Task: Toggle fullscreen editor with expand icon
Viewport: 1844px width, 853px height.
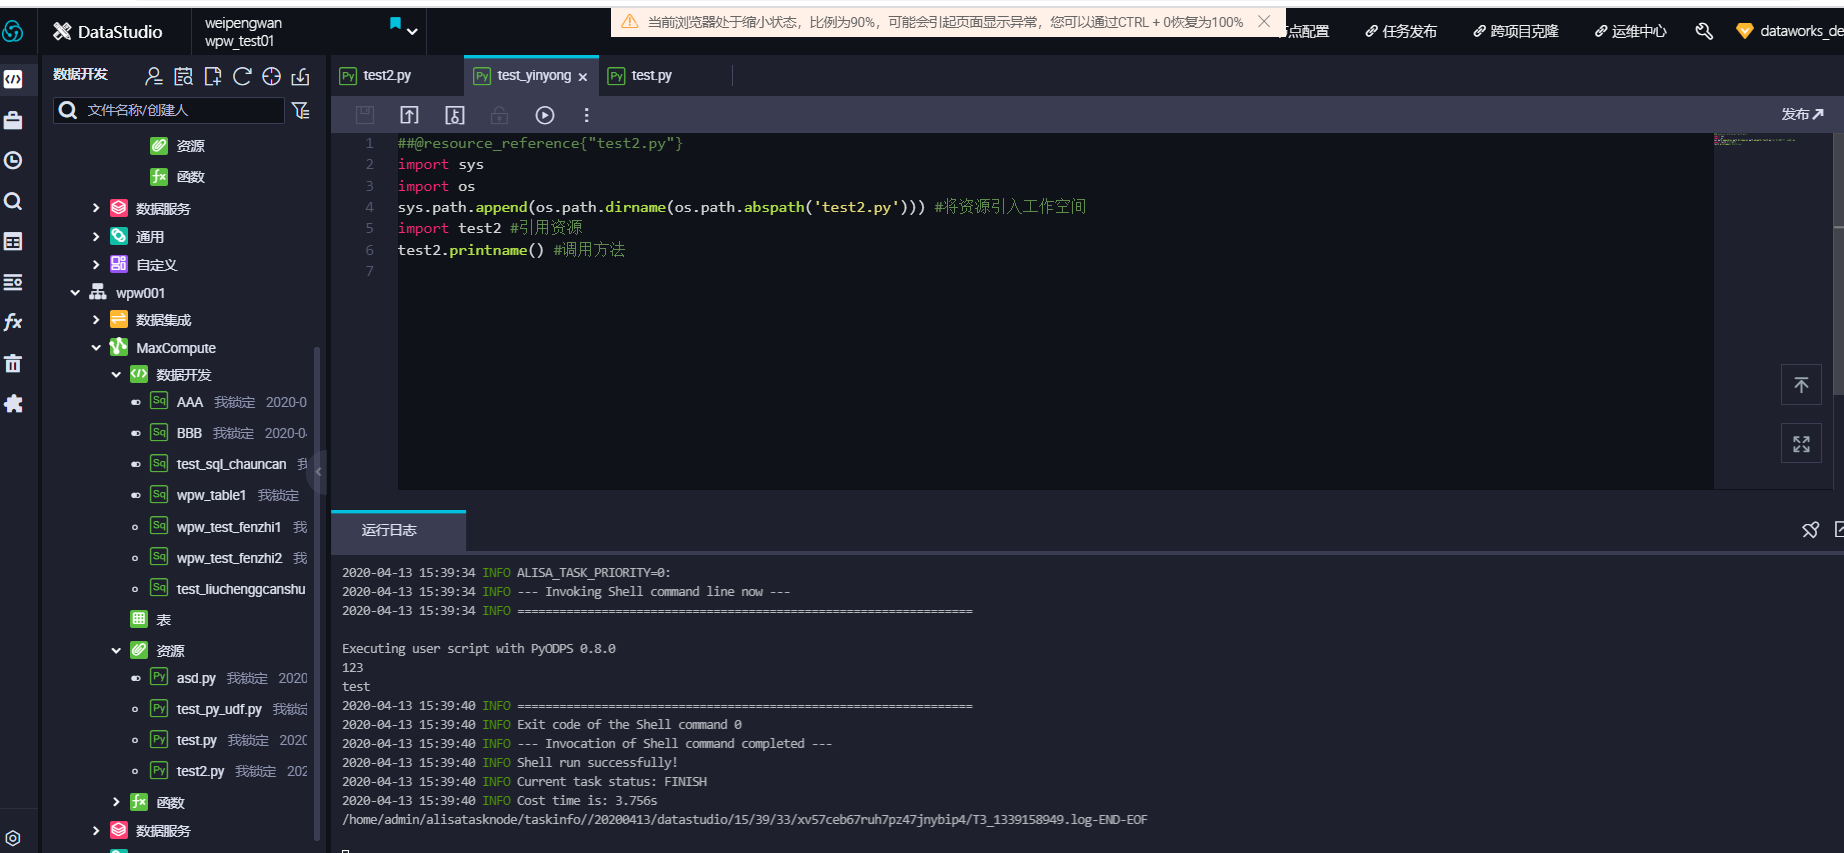Action: (1801, 443)
